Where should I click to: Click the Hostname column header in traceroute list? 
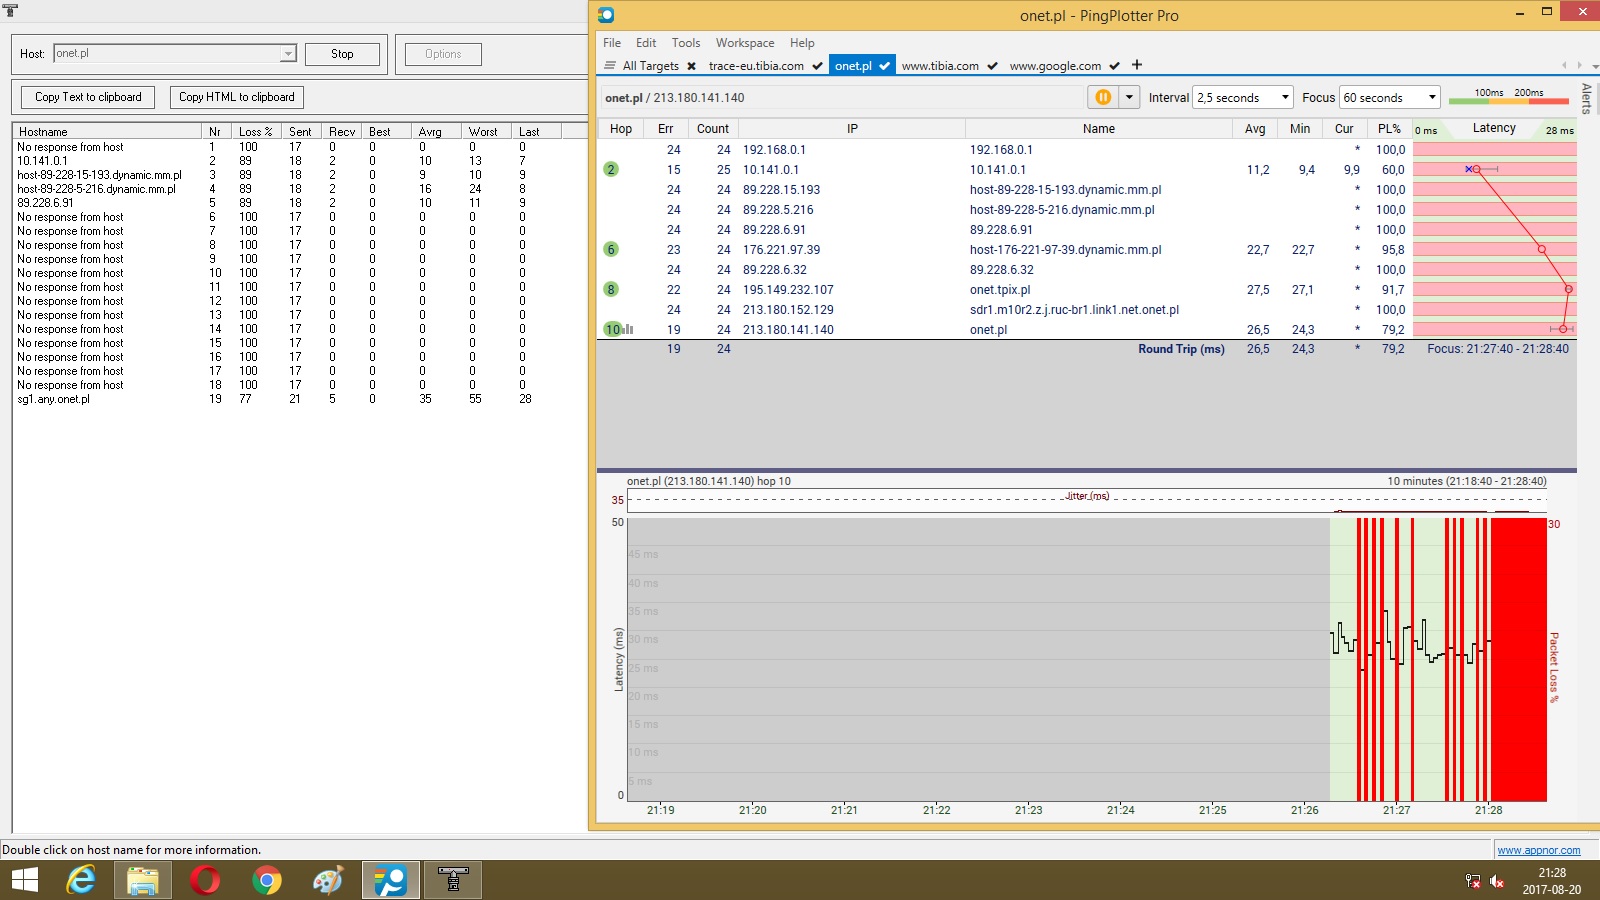[107, 131]
